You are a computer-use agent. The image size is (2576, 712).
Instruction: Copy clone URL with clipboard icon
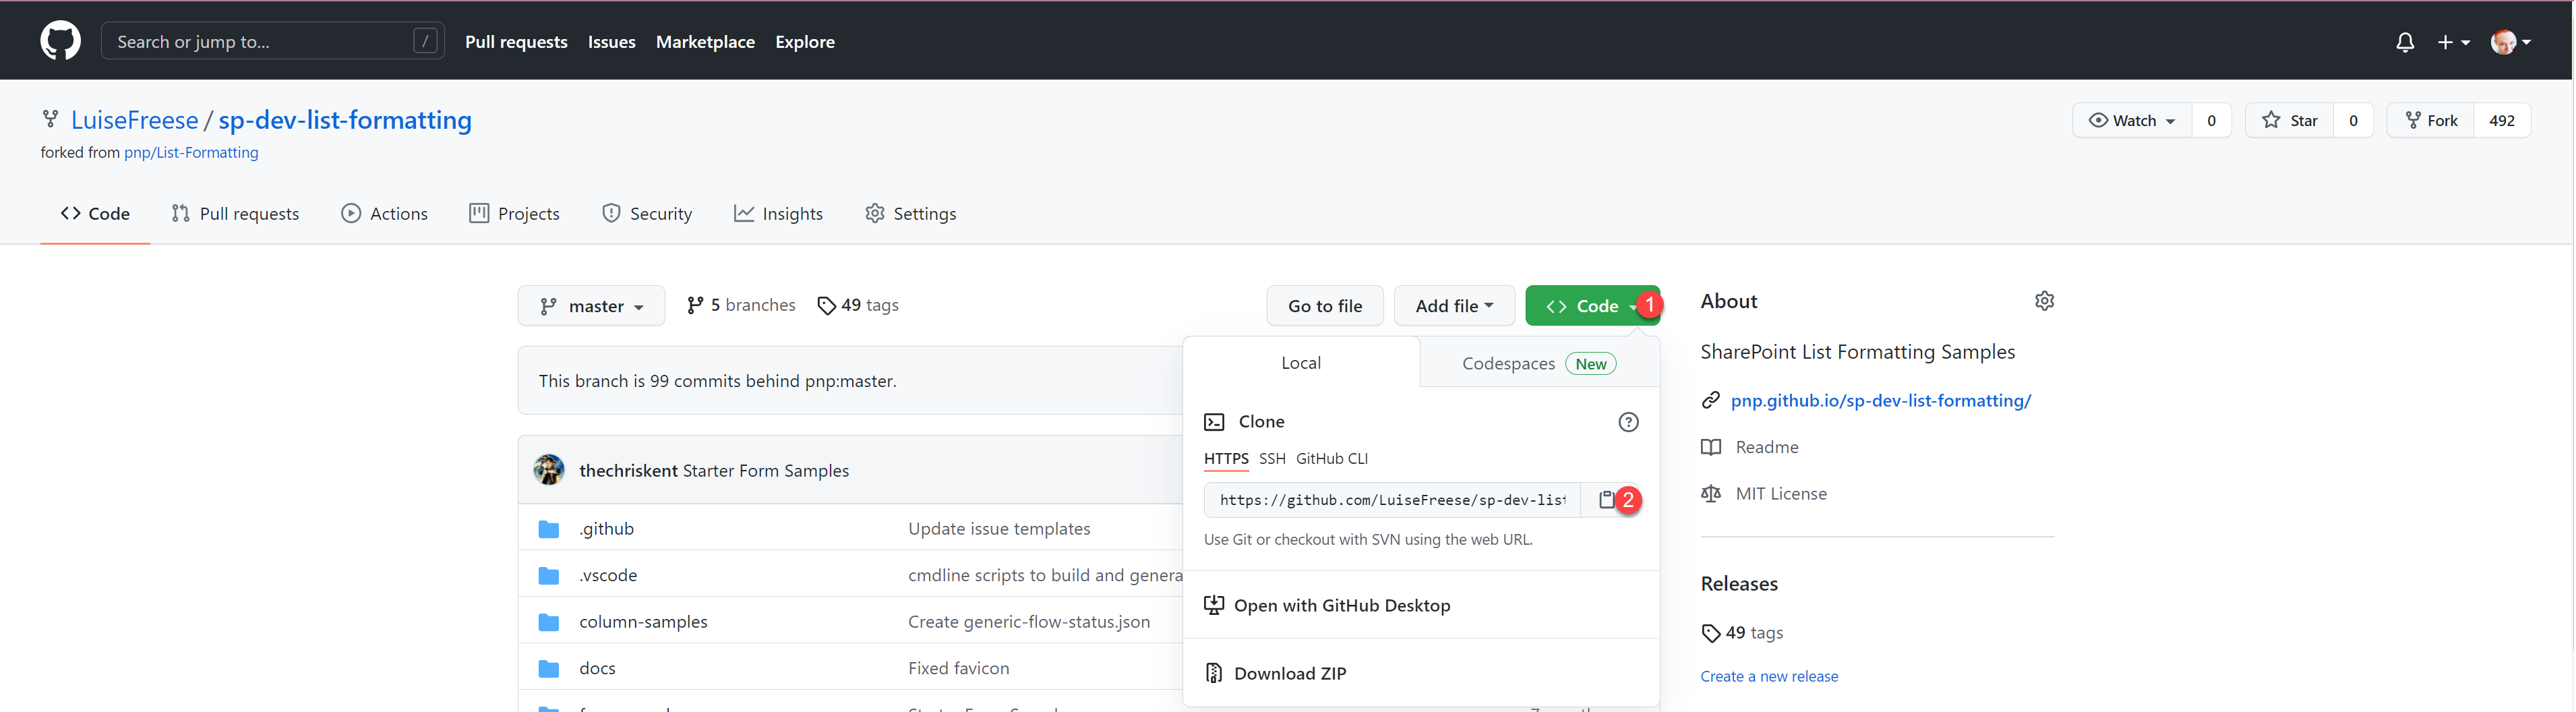[x=1606, y=500]
